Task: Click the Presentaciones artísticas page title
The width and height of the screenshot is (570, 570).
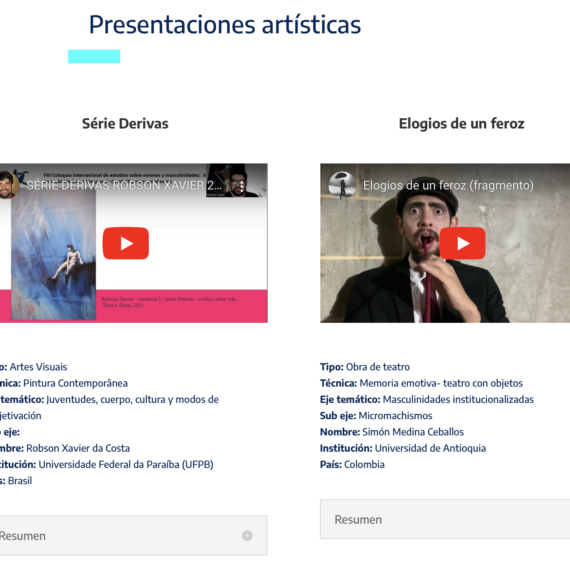Action: point(225,24)
